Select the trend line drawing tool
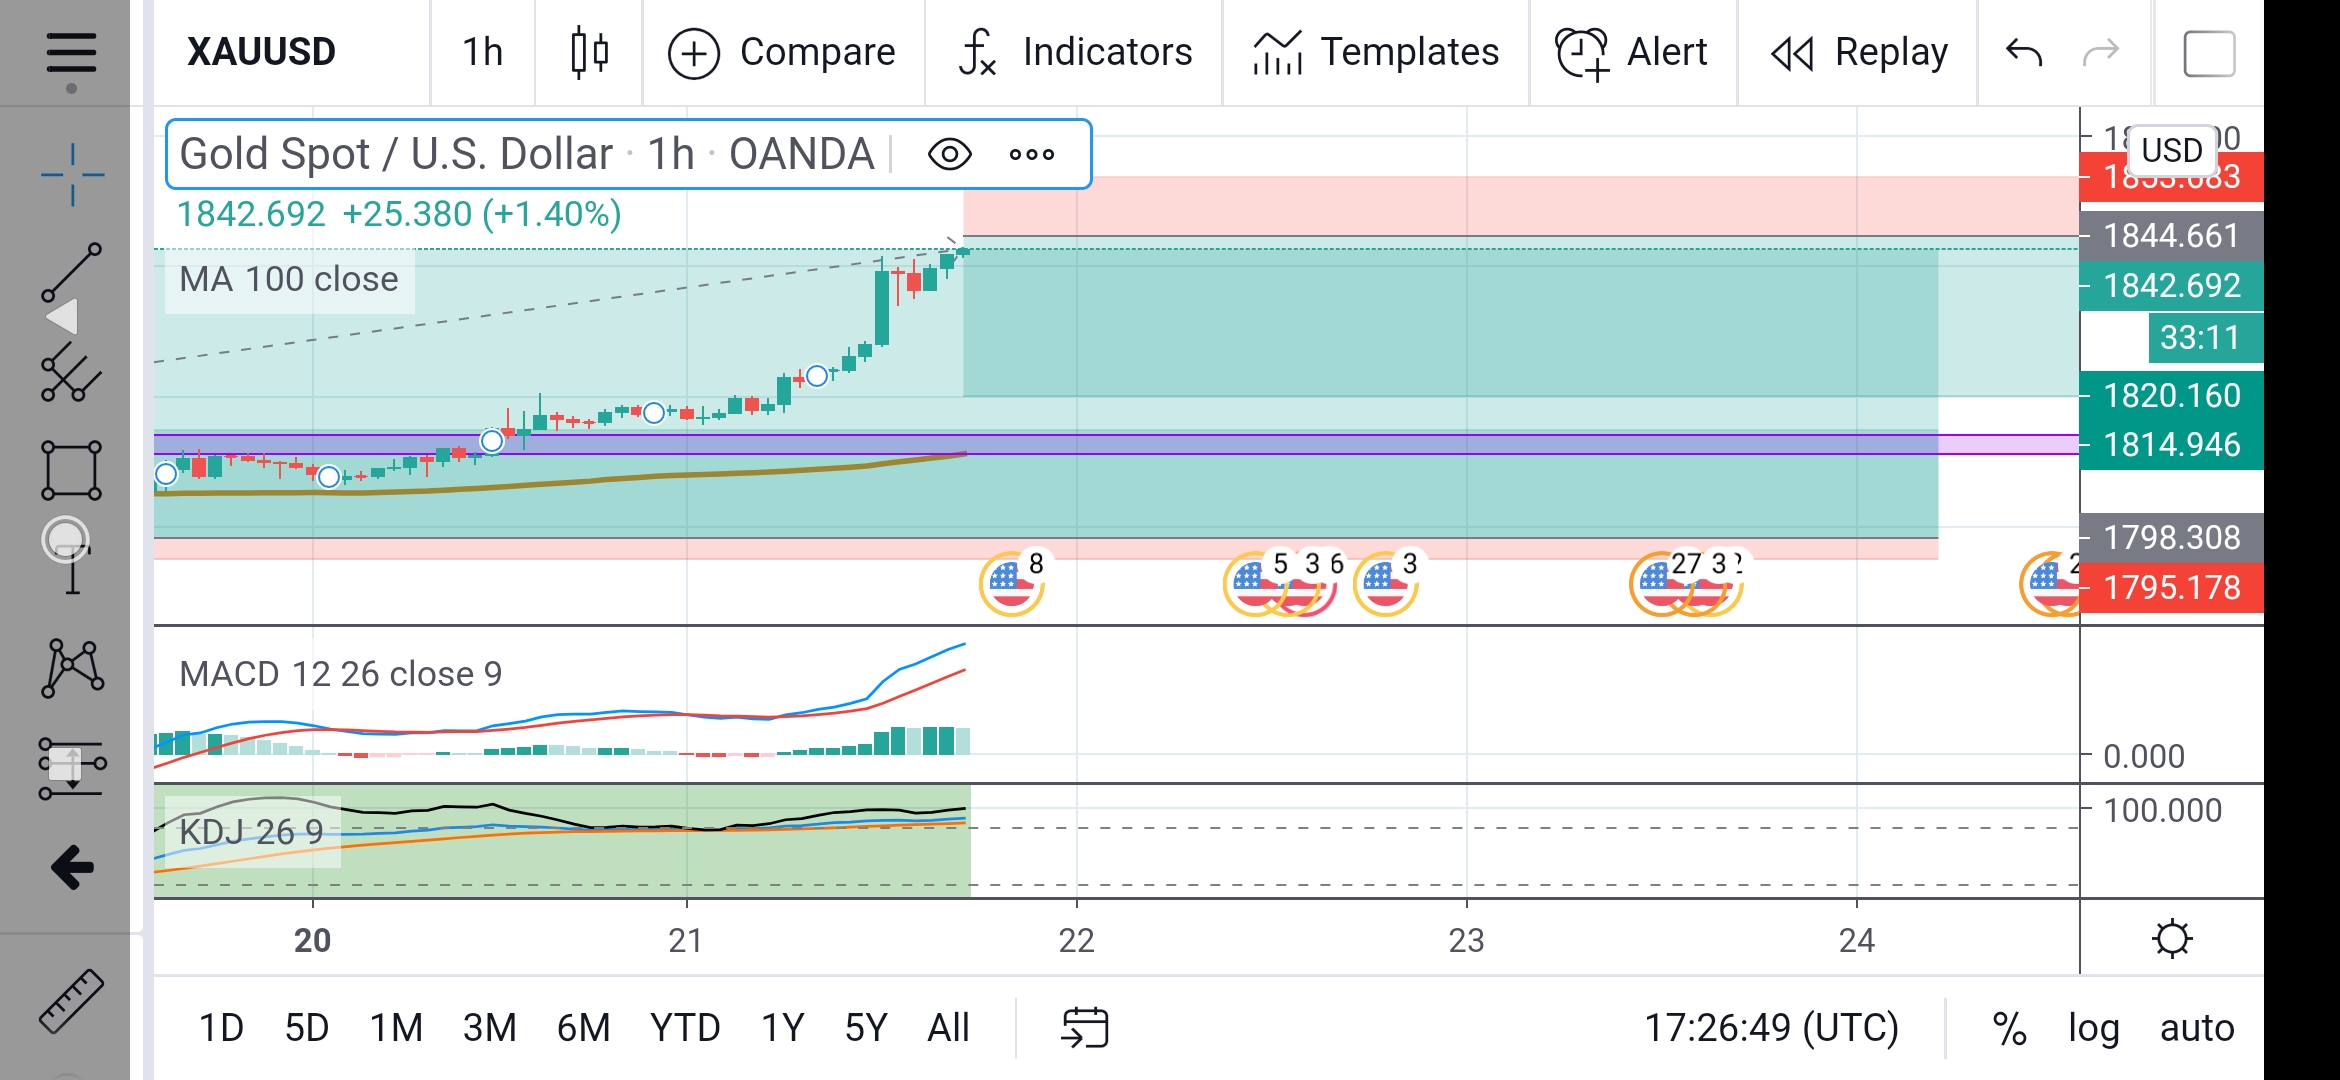The width and height of the screenshot is (2340, 1080). [x=72, y=272]
